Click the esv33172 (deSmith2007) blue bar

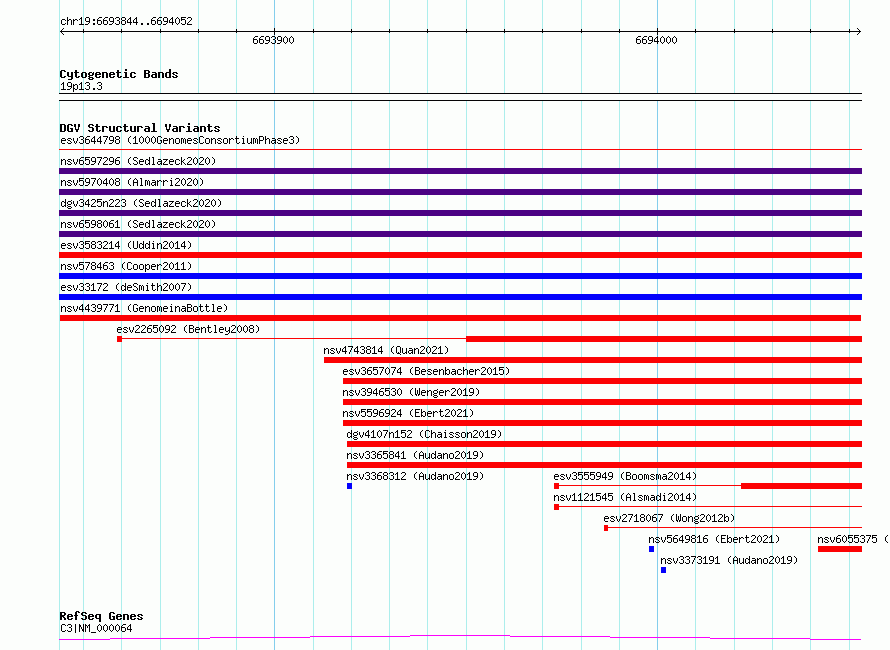point(460,297)
